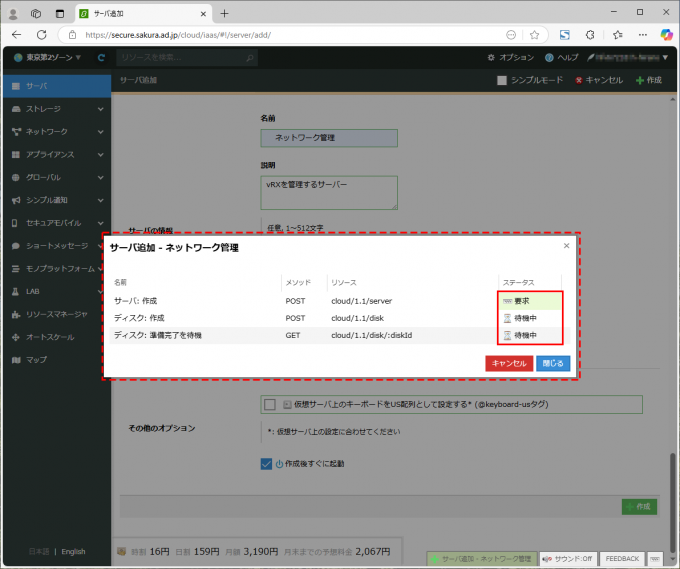Open the LAB sidebar menu
Screen dimensions: 680x569
coord(57,291)
